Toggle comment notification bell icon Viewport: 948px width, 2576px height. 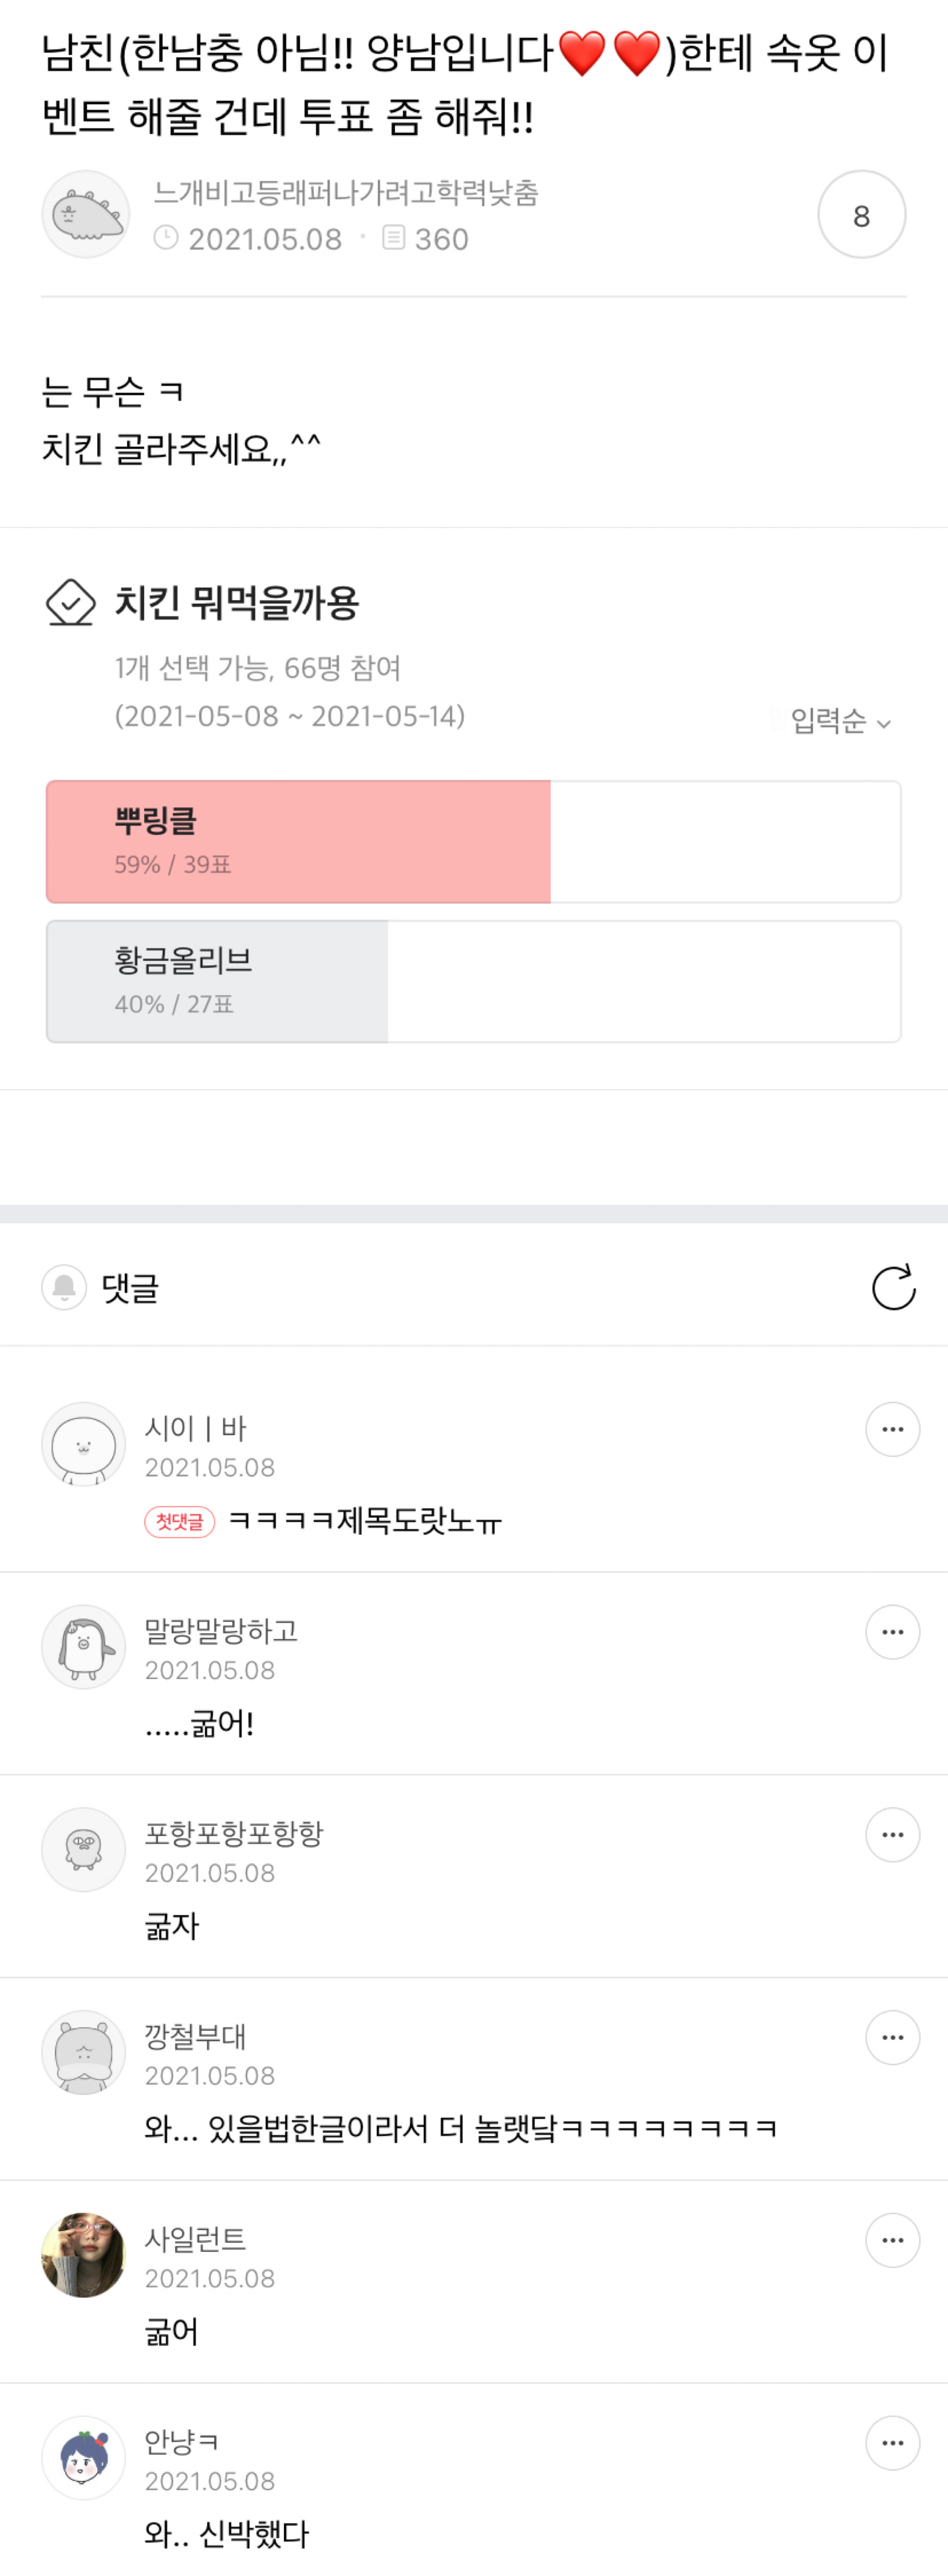[64, 1287]
